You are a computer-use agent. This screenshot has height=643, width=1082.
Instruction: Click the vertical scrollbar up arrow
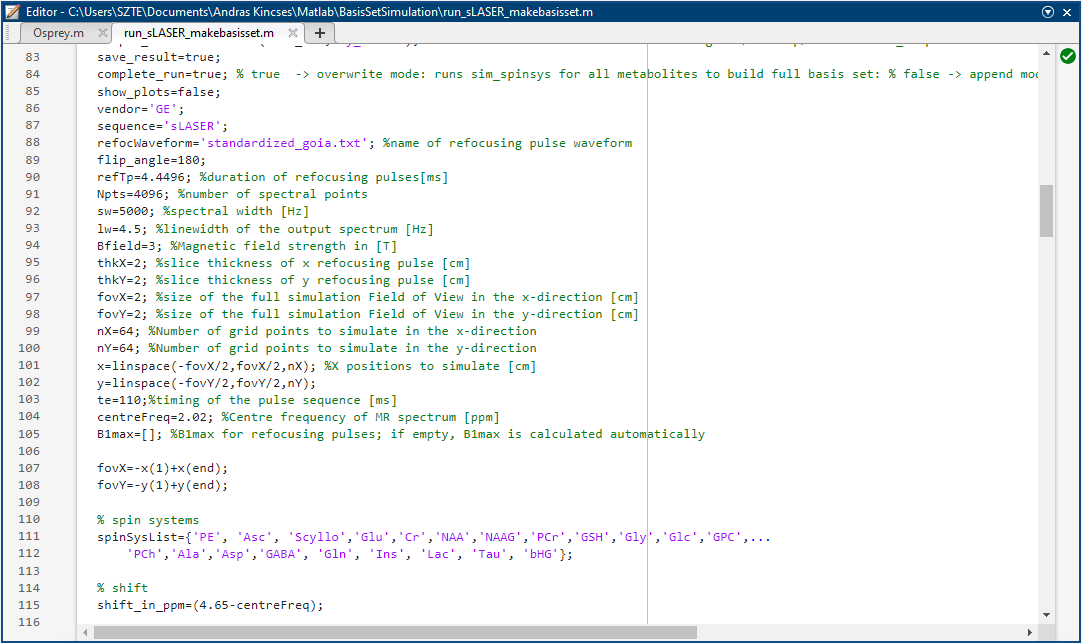click(x=1046, y=53)
